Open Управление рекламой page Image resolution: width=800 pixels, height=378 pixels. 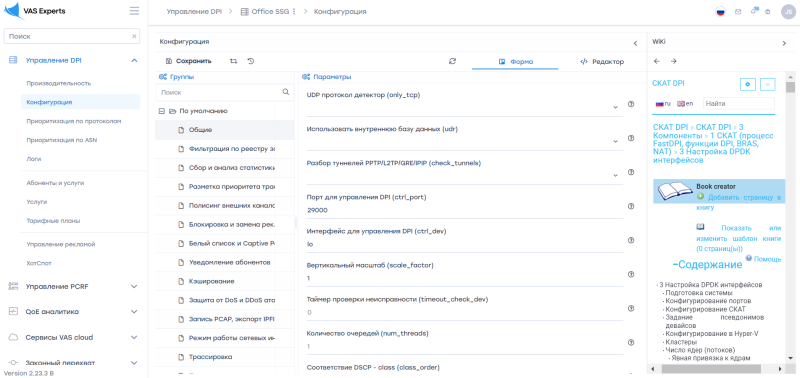tap(61, 244)
